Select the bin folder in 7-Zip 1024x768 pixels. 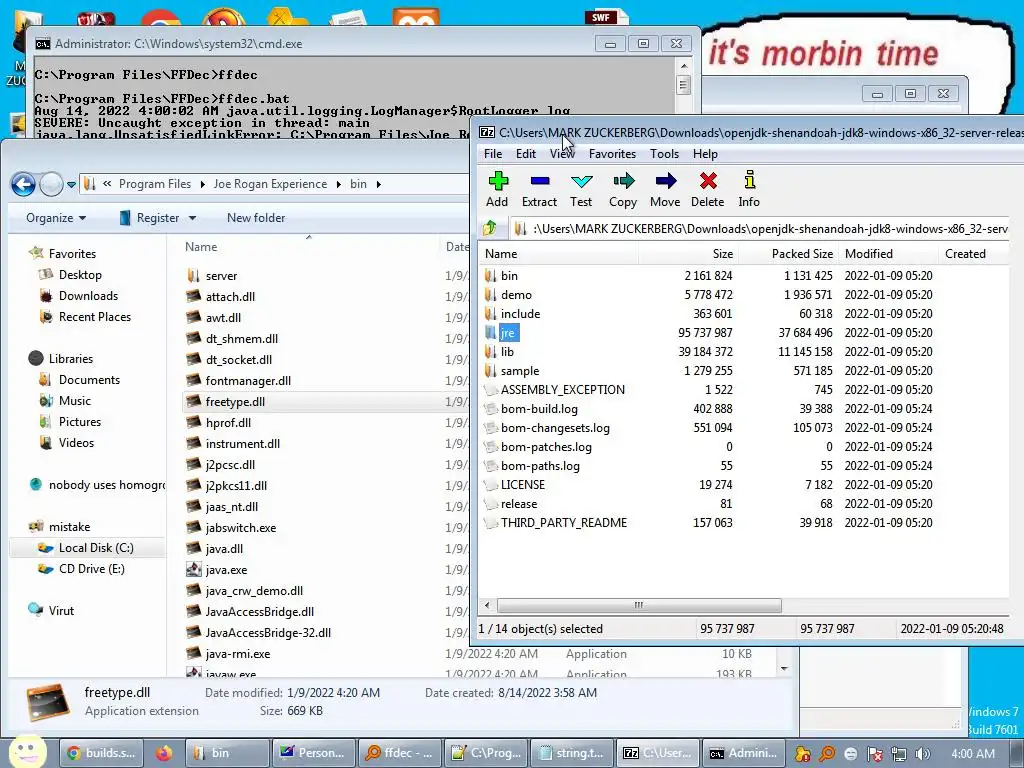pos(509,276)
